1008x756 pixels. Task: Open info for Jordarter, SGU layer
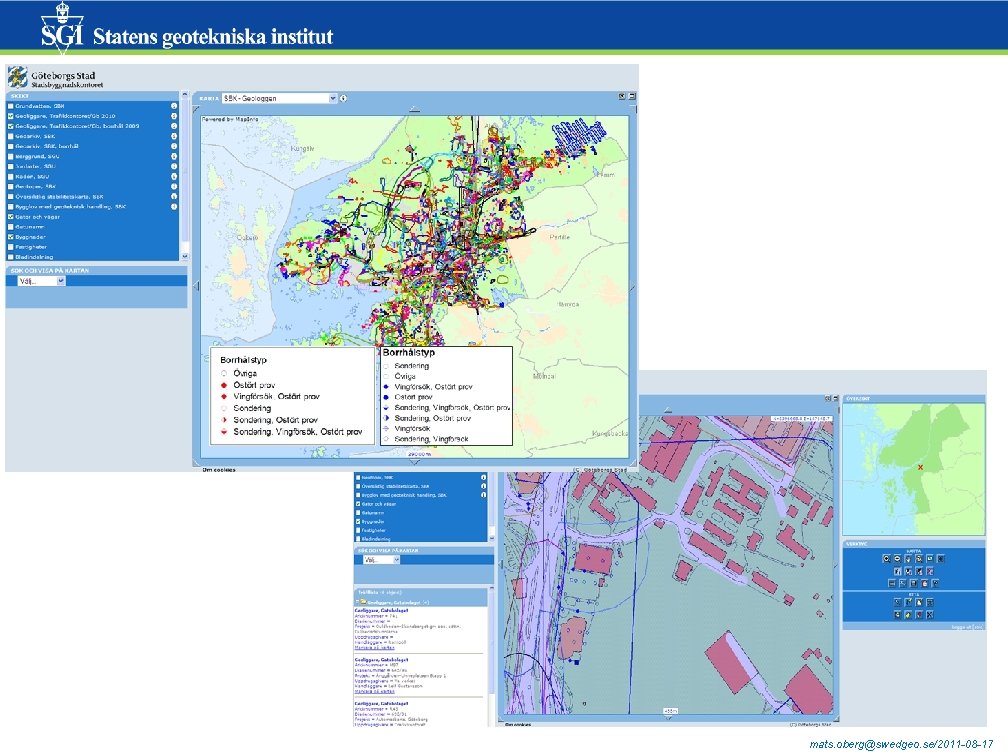click(x=174, y=166)
